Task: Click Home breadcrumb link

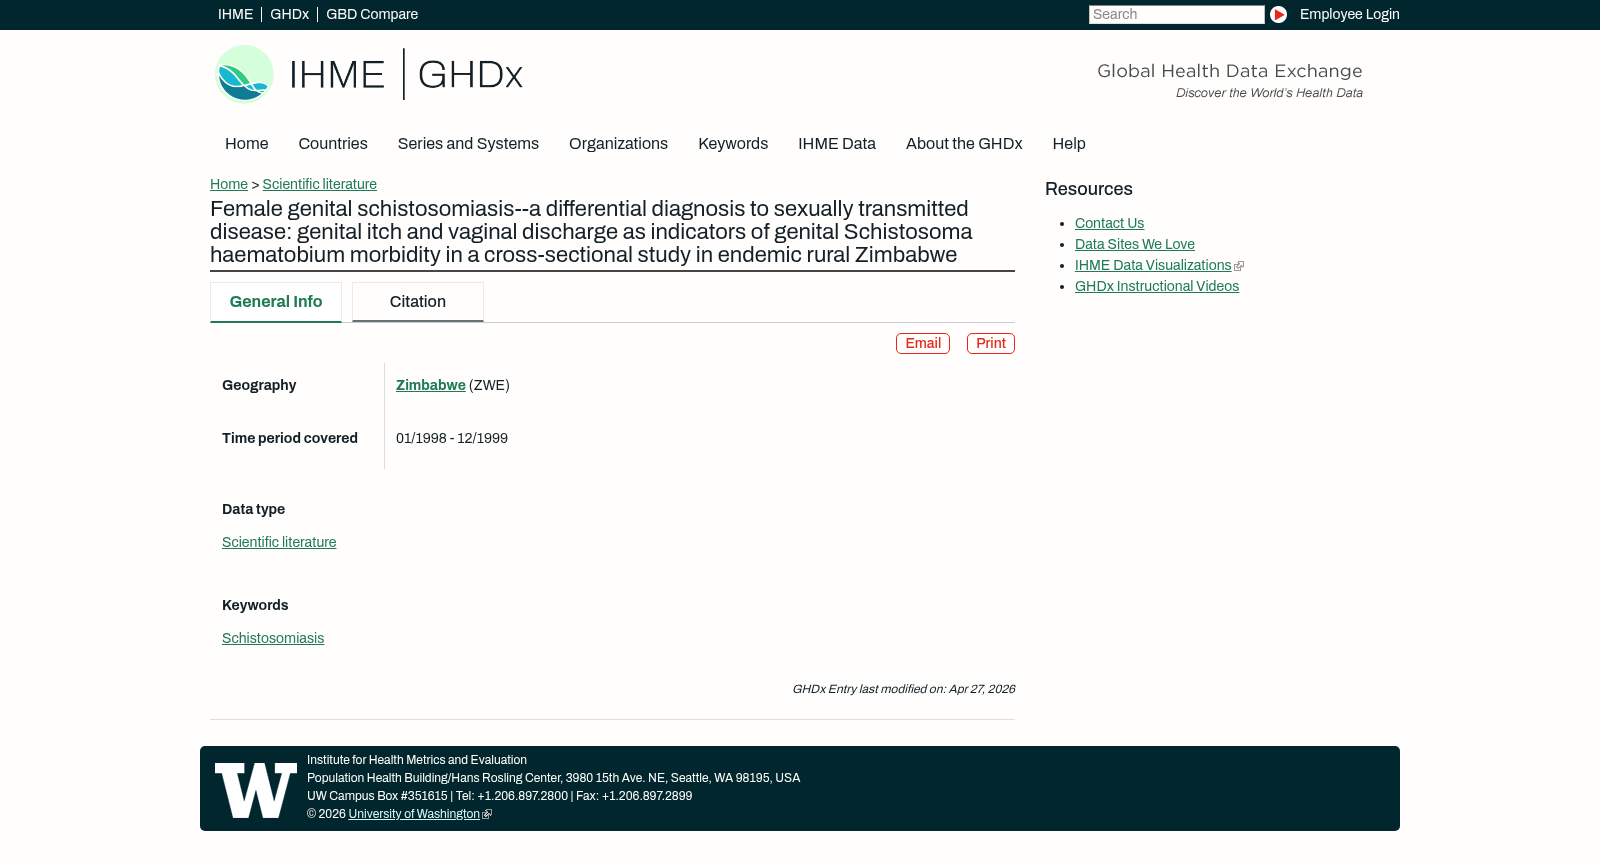Action: [229, 184]
